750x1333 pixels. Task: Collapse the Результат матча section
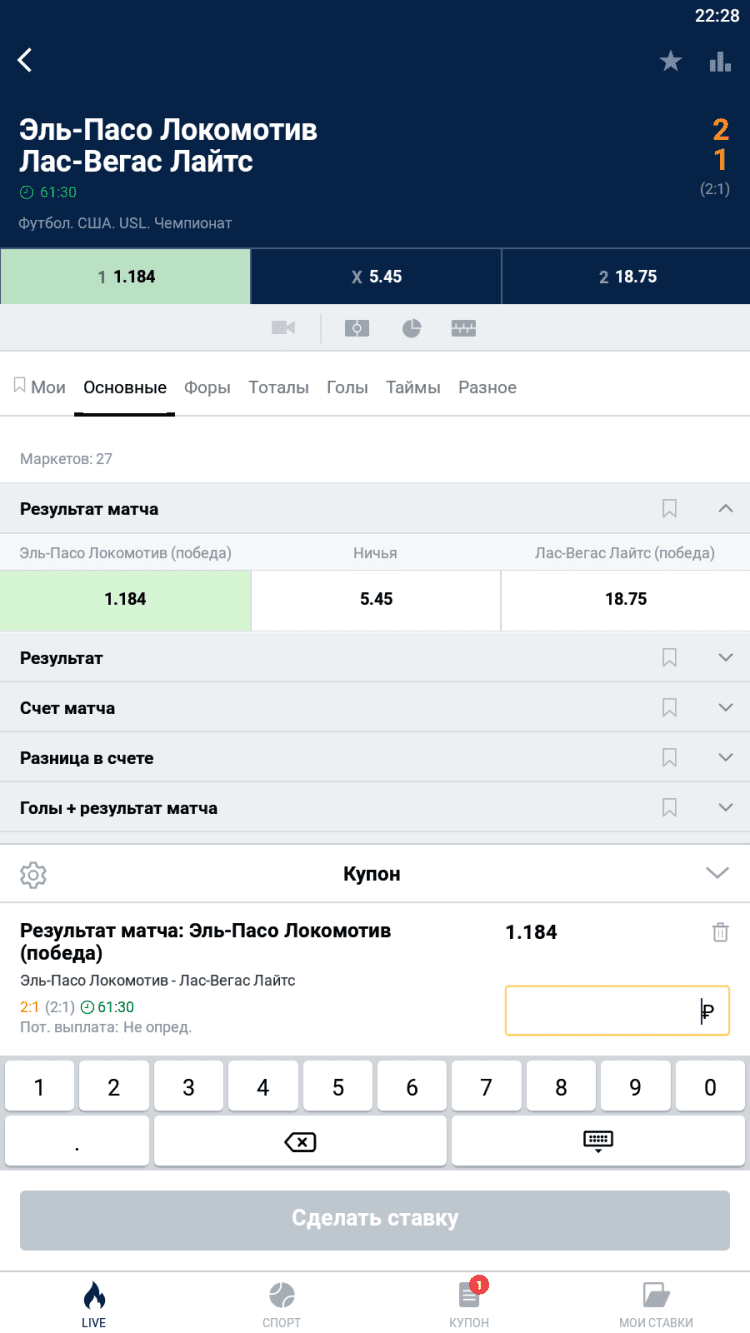click(726, 509)
